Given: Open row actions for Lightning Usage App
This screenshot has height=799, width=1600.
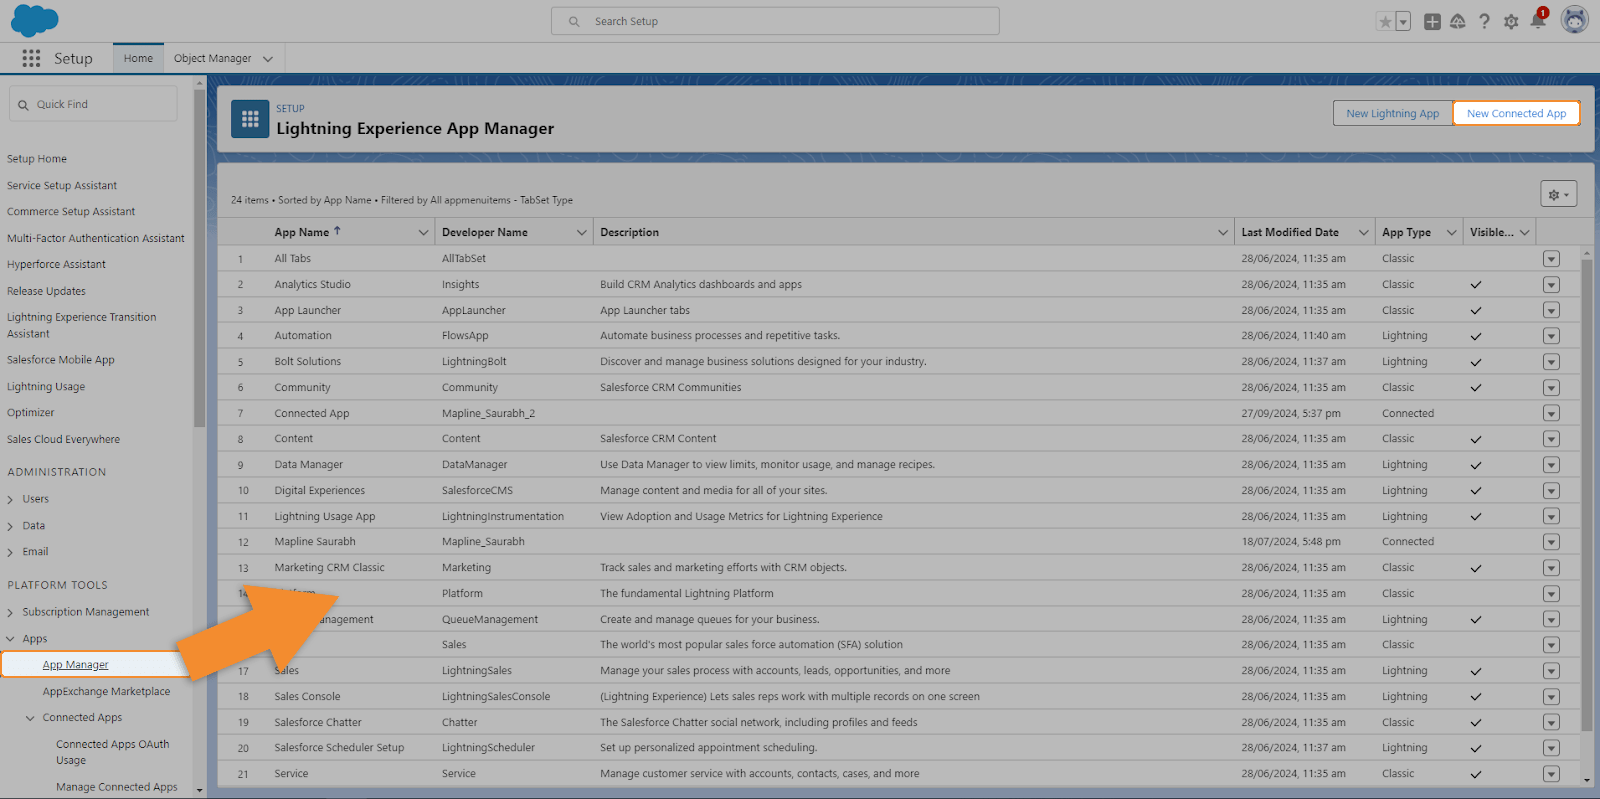Looking at the screenshot, I should 1551,517.
